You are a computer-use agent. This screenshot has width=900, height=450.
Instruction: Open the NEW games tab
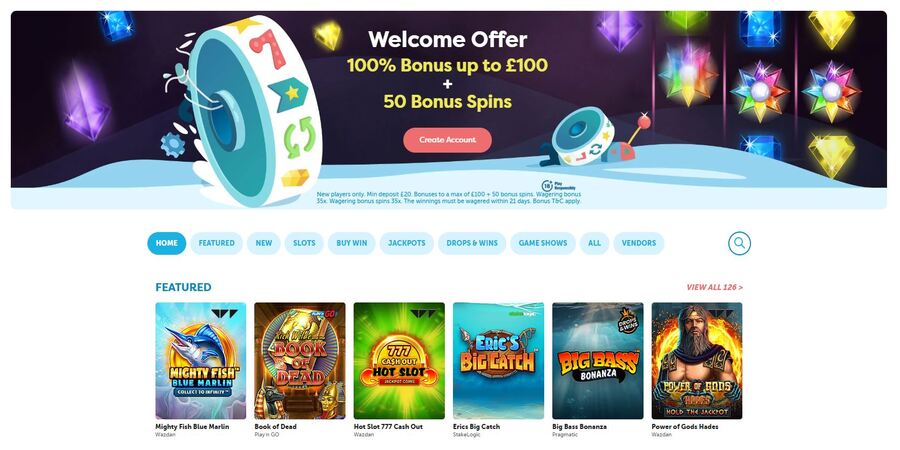coord(263,243)
